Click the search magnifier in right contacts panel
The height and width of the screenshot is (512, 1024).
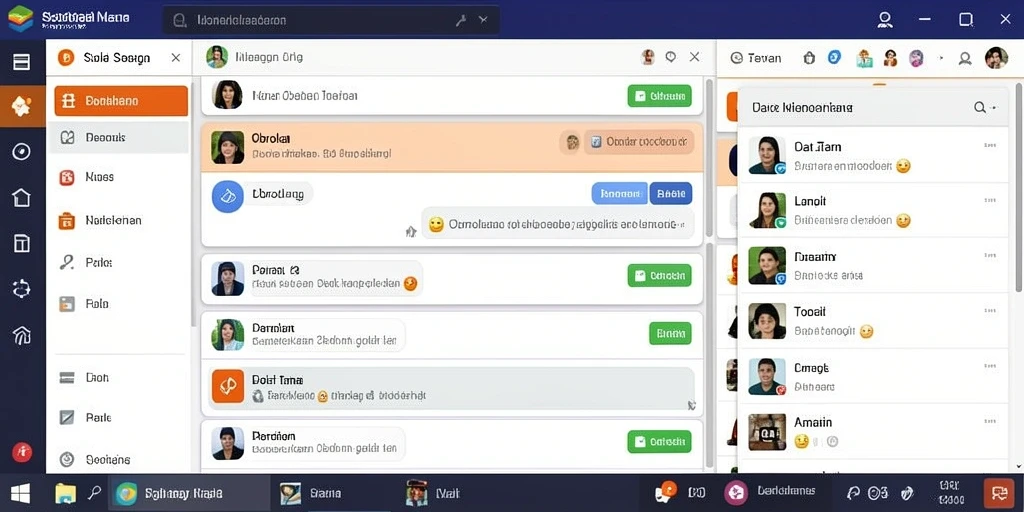point(980,107)
